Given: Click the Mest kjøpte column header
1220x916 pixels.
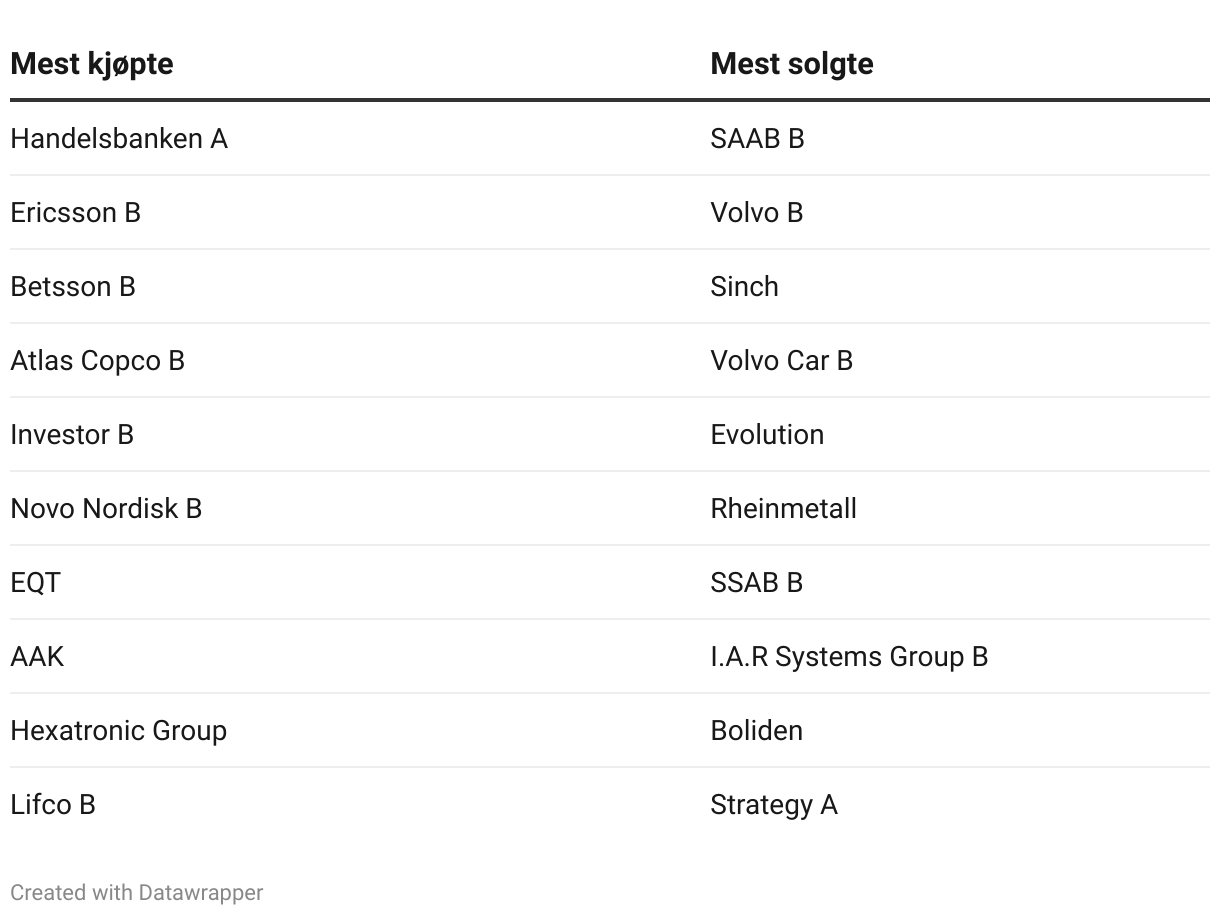Looking at the screenshot, I should 92,64.
